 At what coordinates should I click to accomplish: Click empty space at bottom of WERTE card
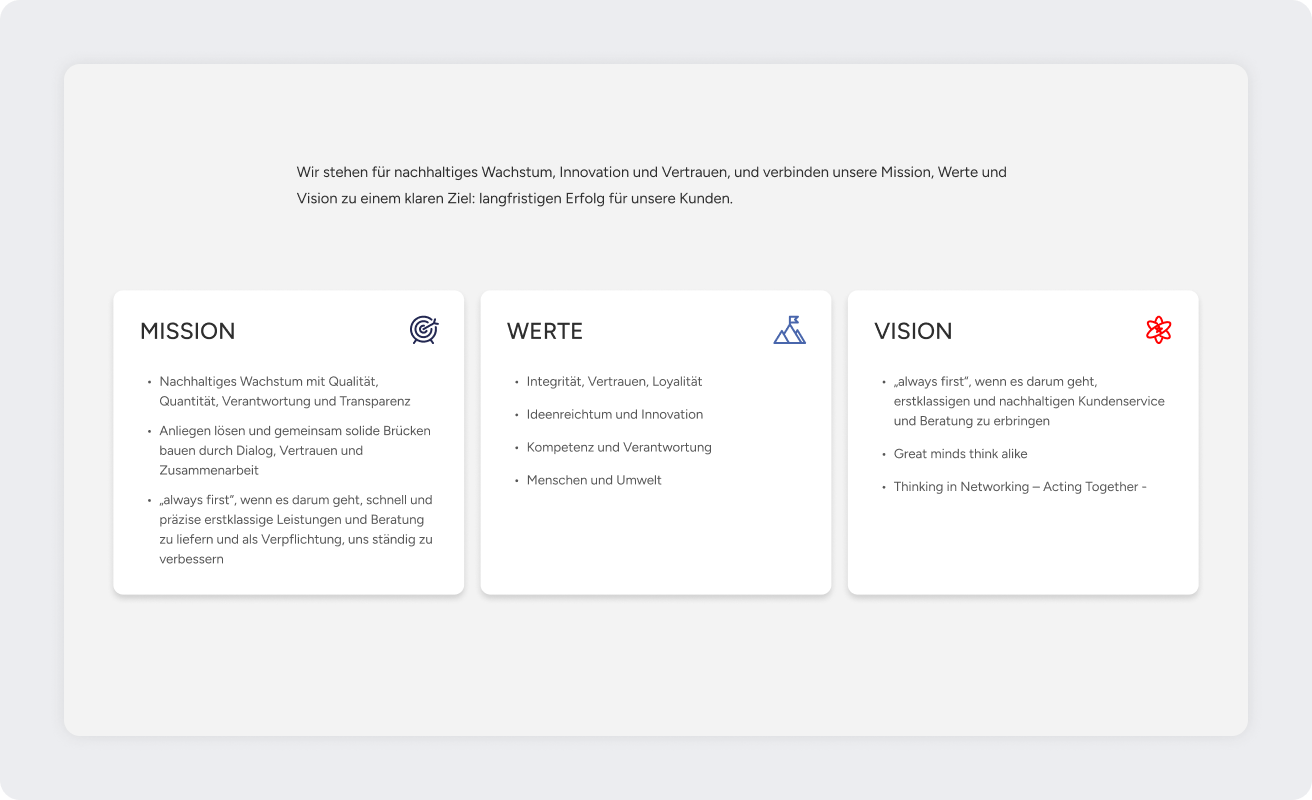pos(655,550)
